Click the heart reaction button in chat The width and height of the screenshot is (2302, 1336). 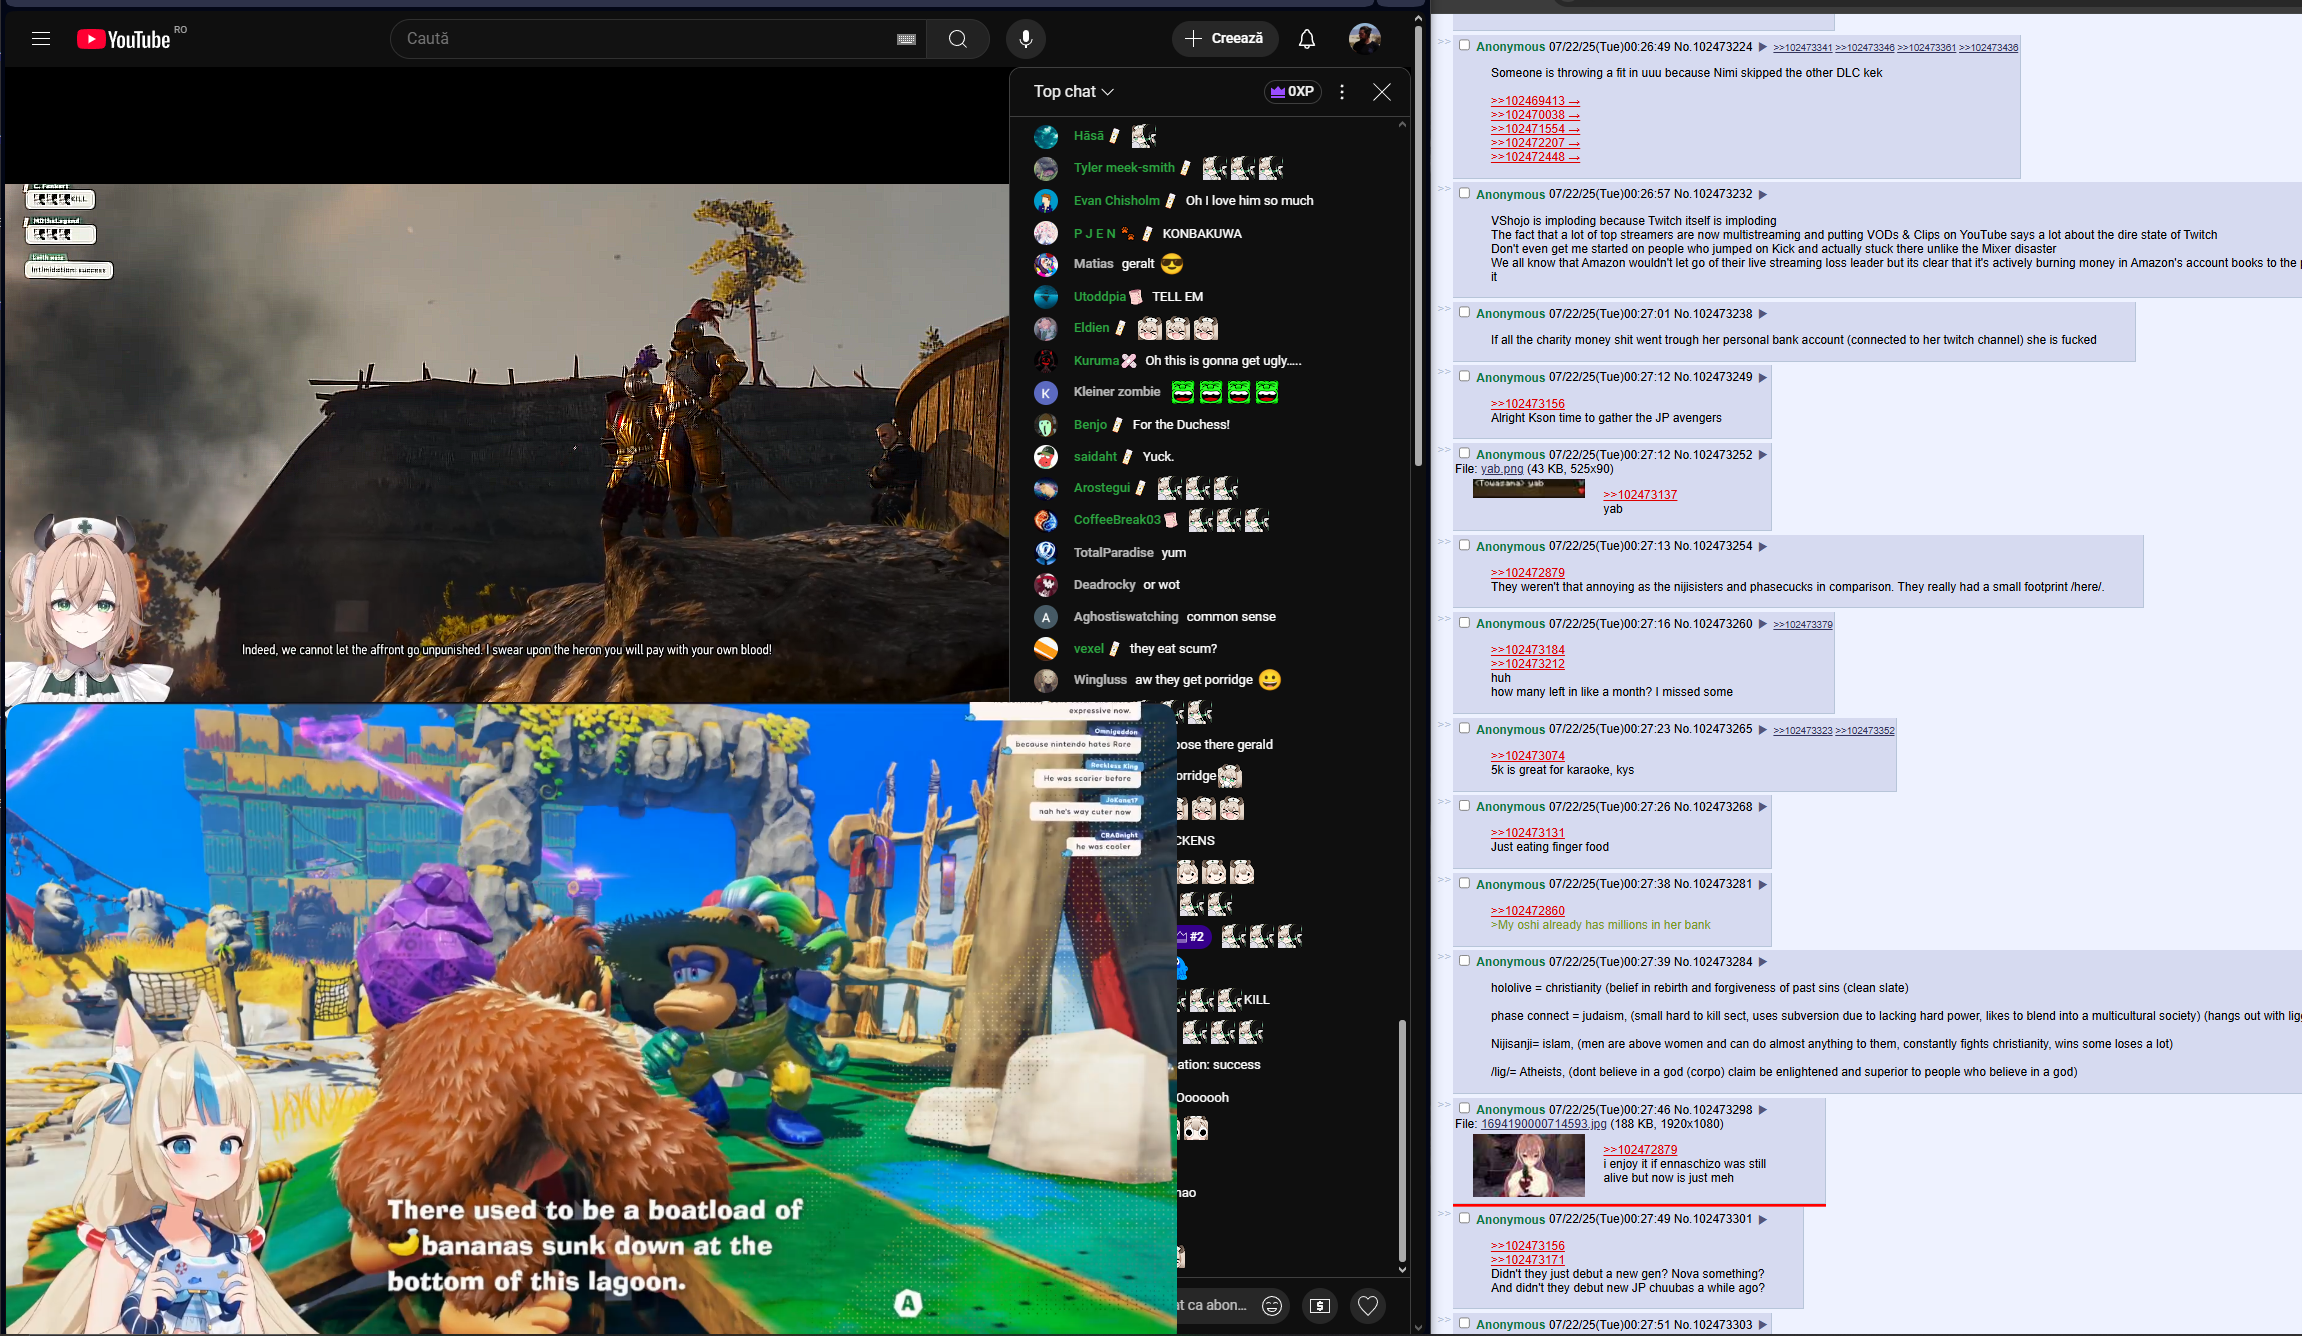click(1368, 1305)
